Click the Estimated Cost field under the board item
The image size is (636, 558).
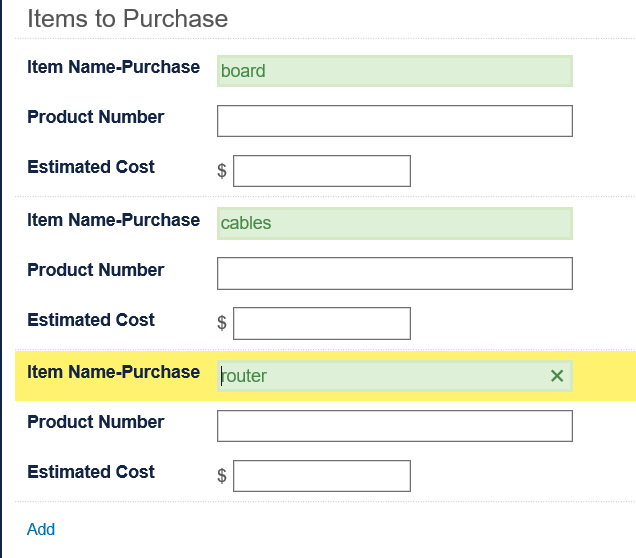[x=321, y=171]
